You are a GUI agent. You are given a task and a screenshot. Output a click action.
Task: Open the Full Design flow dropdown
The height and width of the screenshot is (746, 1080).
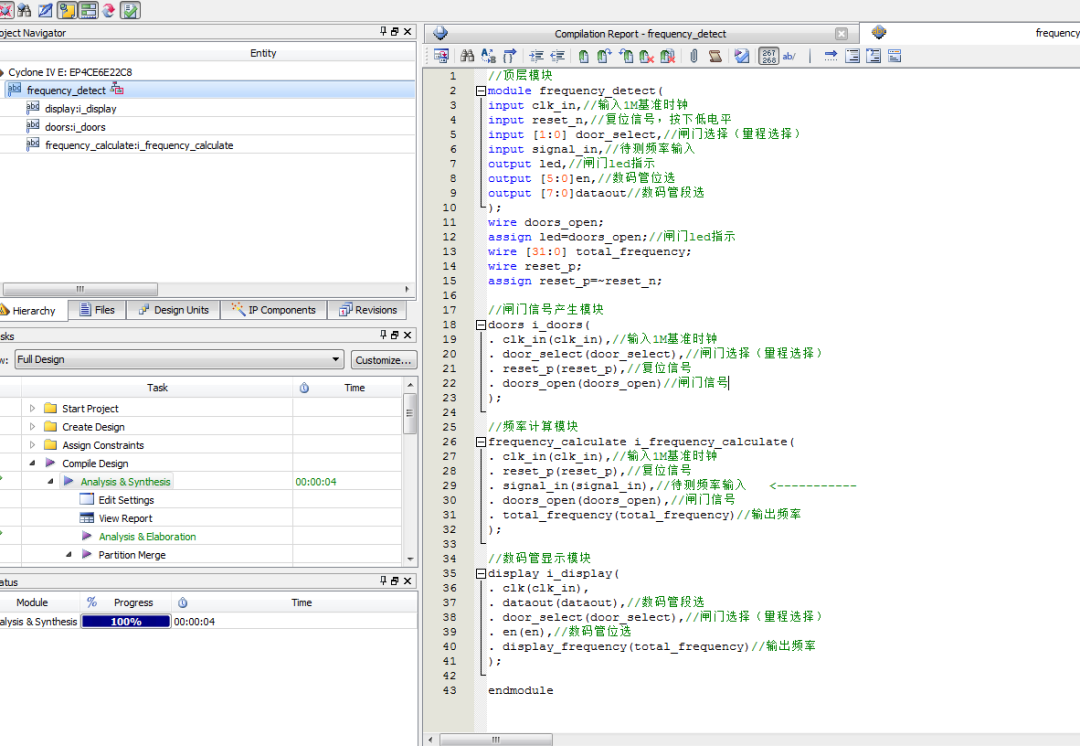336,360
